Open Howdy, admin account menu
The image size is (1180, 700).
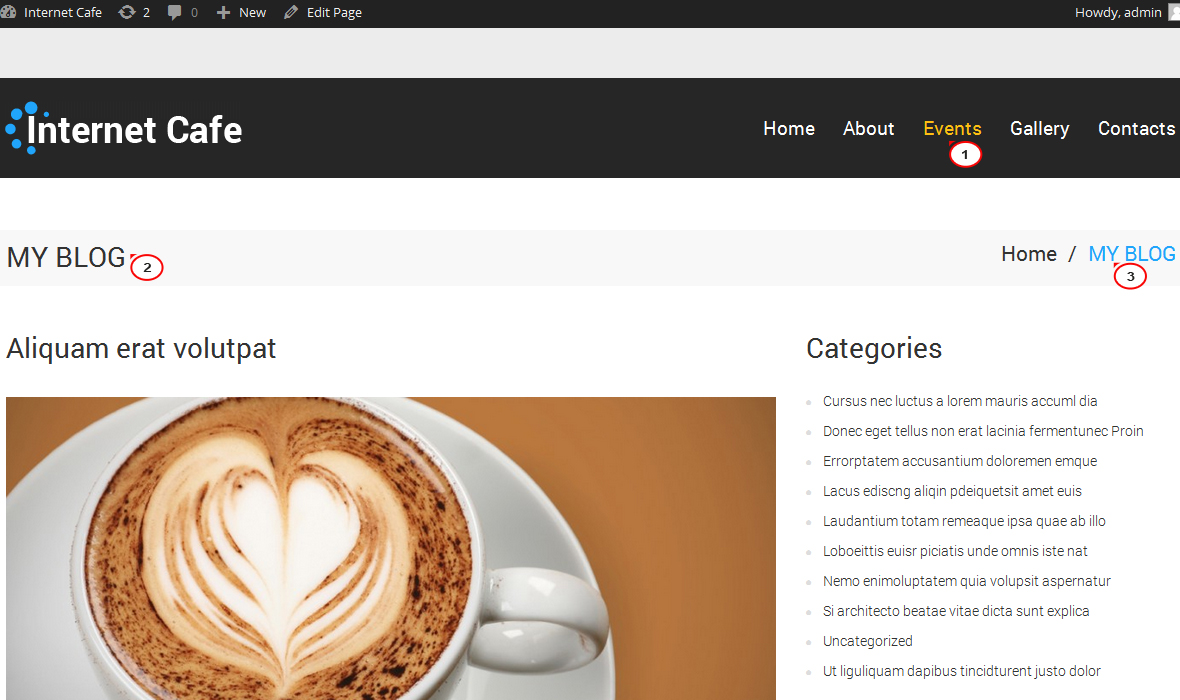click(x=1125, y=12)
